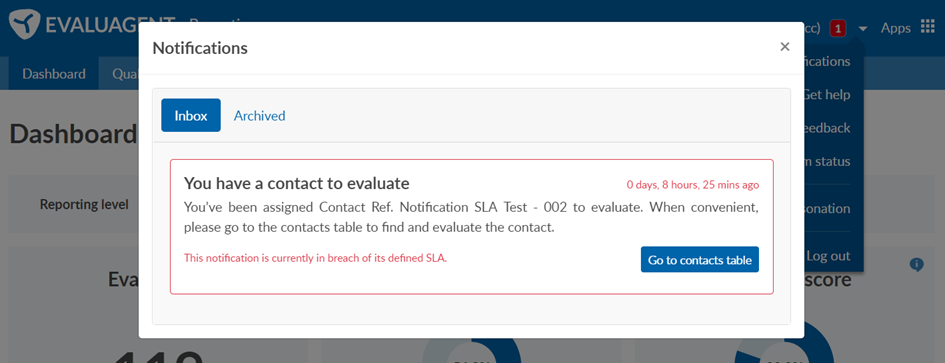This screenshot has height=363, width=945.
Task: Click the blue info speech-bubble icon
Action: coord(916,265)
